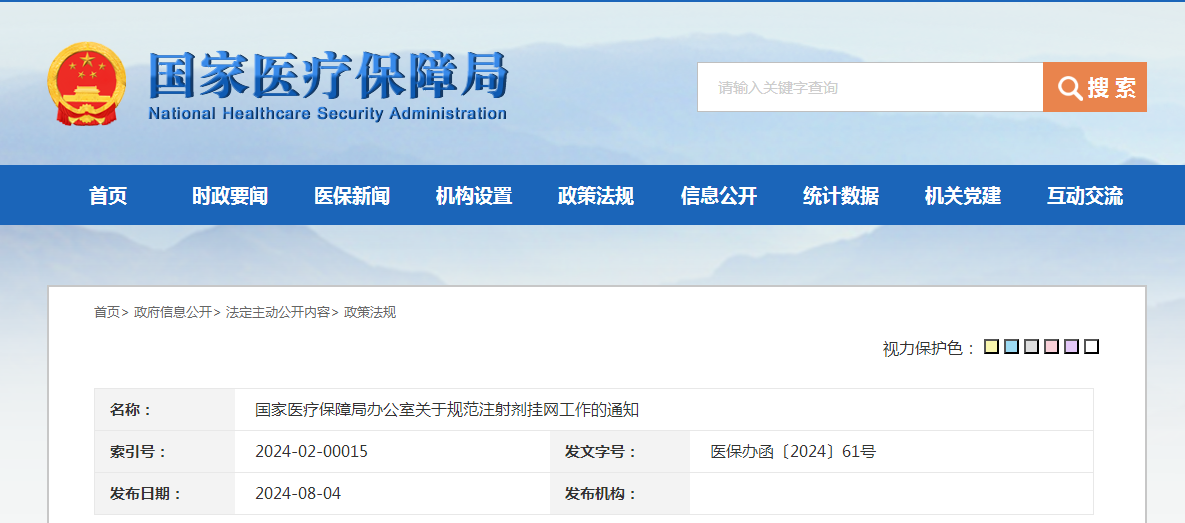This screenshot has height=523, width=1185.
Task: Open the 互动交流 navigation tab
Action: click(1085, 197)
